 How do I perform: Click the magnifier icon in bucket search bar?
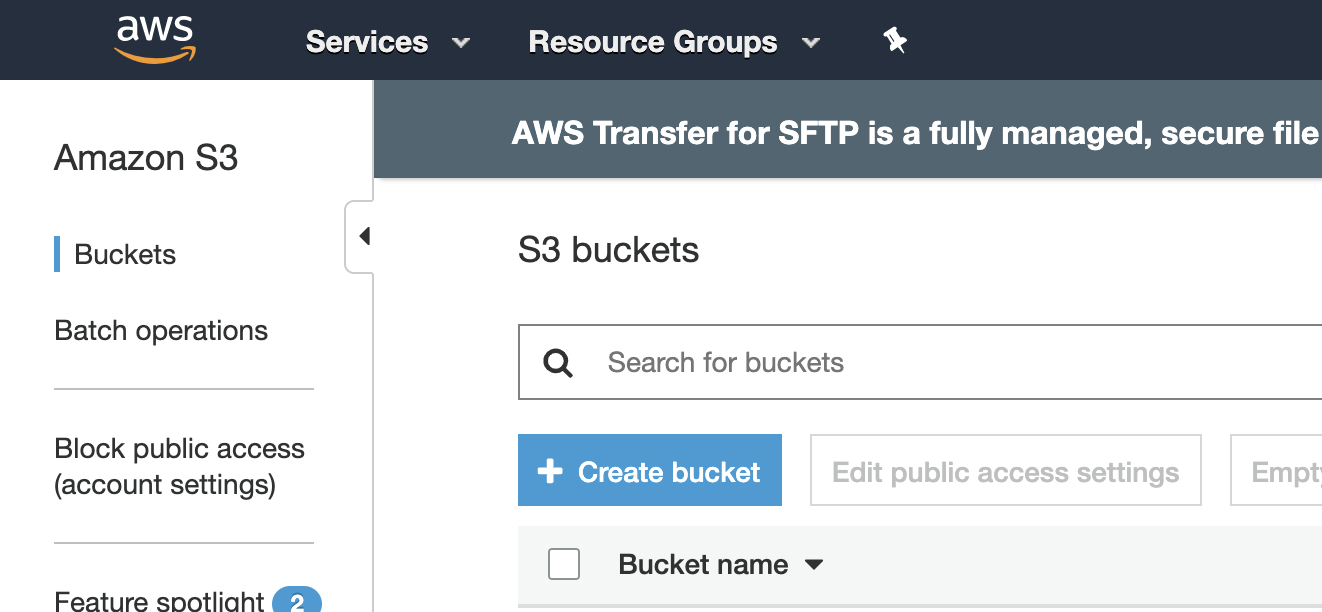pos(557,362)
